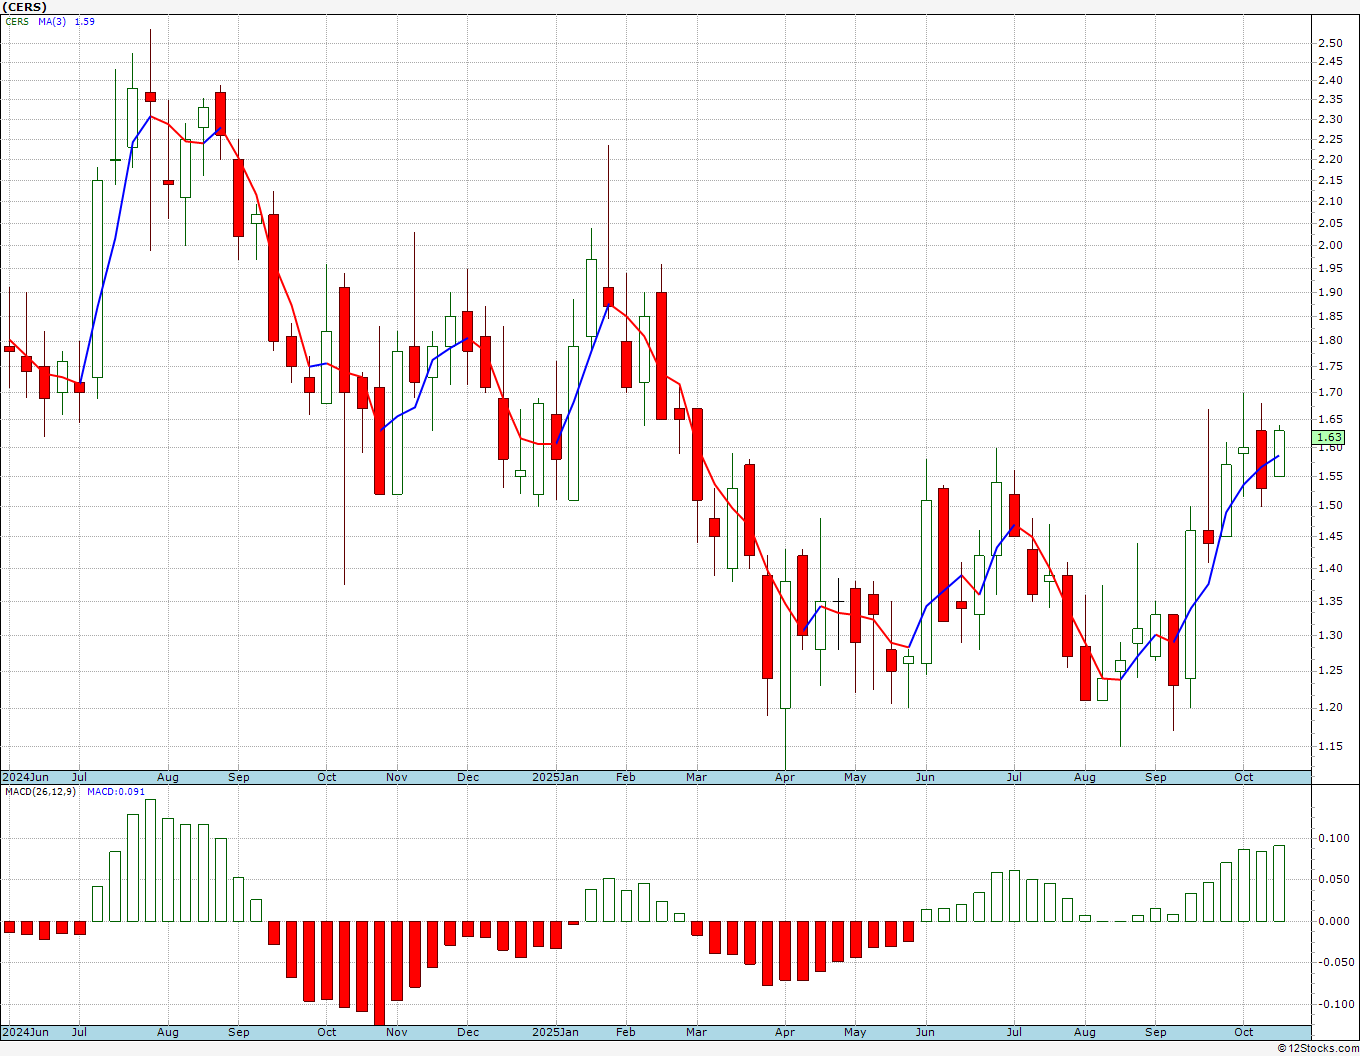Click the MA(3) indicator label
The image size is (1360, 1056).
click(52, 21)
